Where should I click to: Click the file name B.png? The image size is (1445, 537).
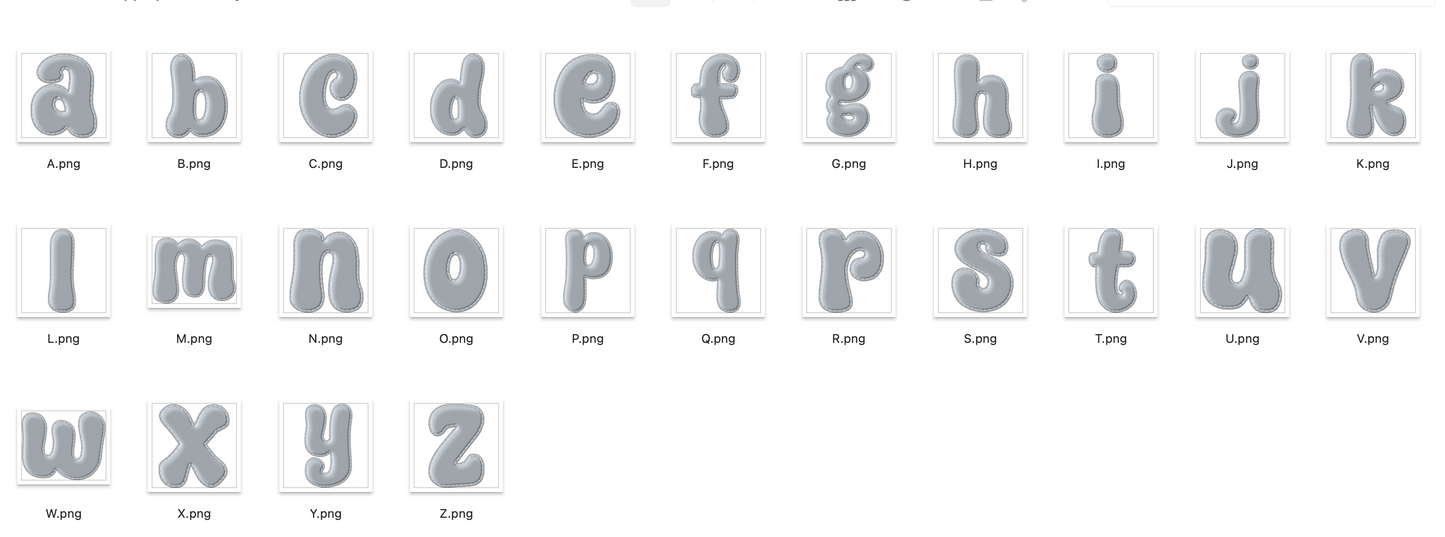(194, 164)
